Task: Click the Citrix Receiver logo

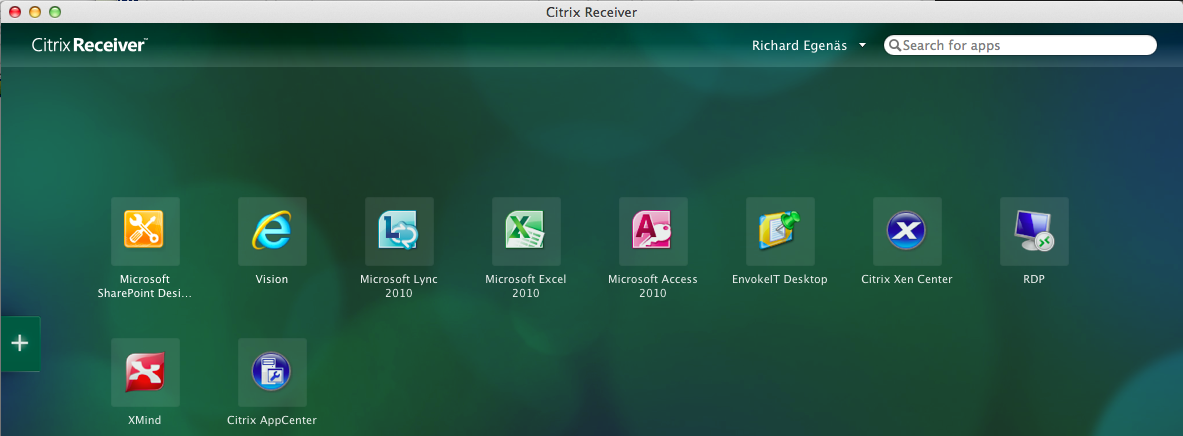Action: [90, 45]
